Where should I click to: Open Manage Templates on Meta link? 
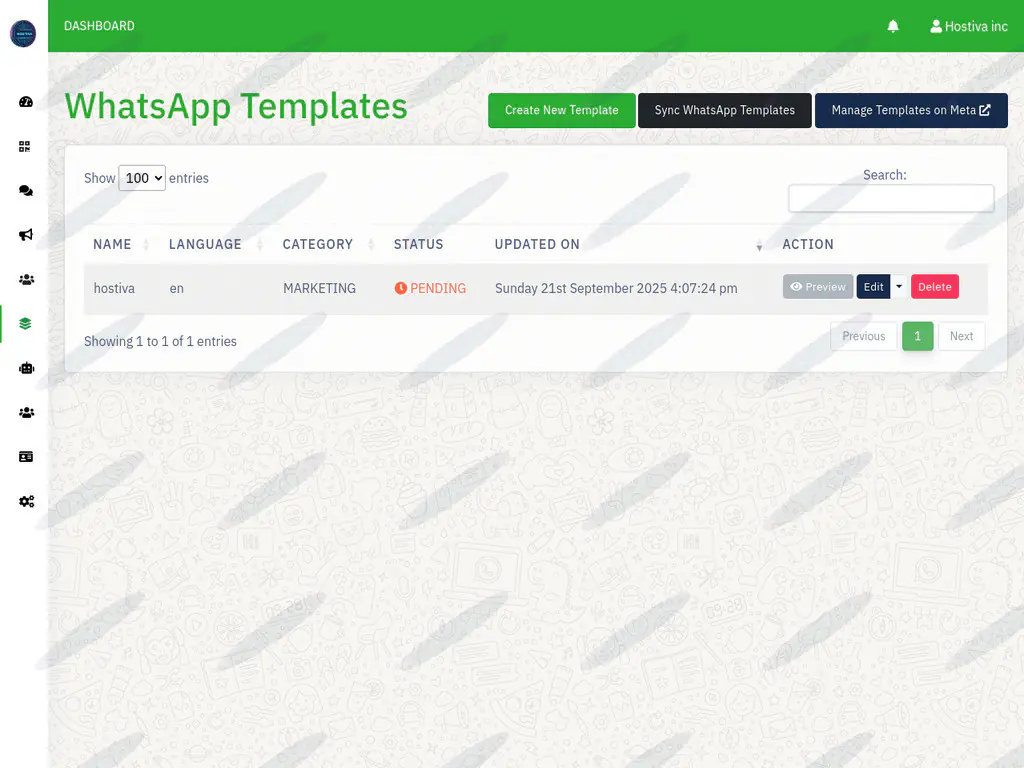[910, 110]
